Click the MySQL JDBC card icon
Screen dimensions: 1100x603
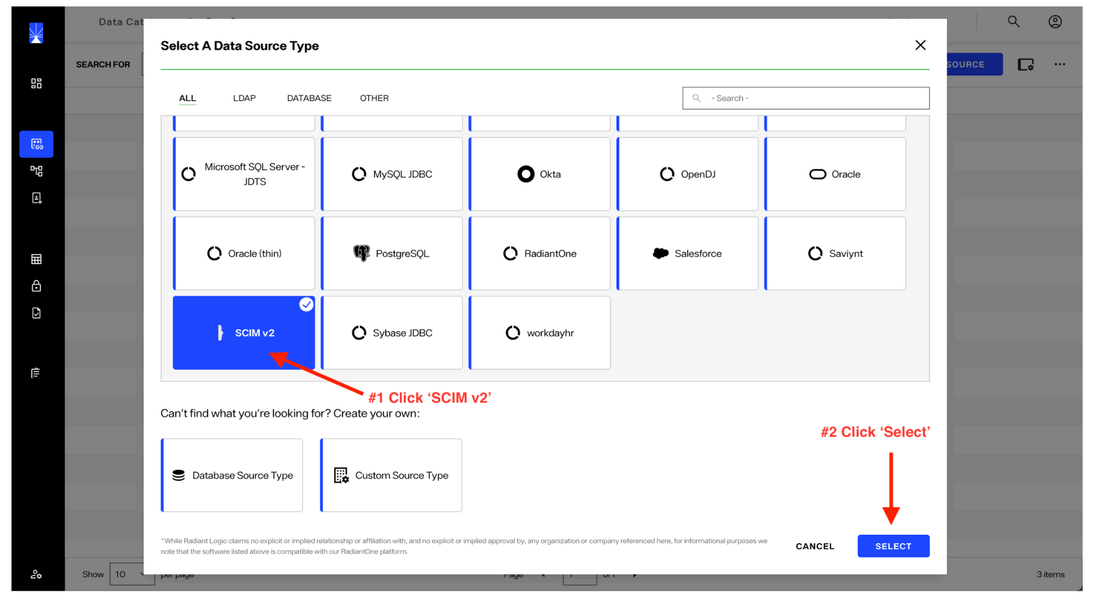point(358,174)
